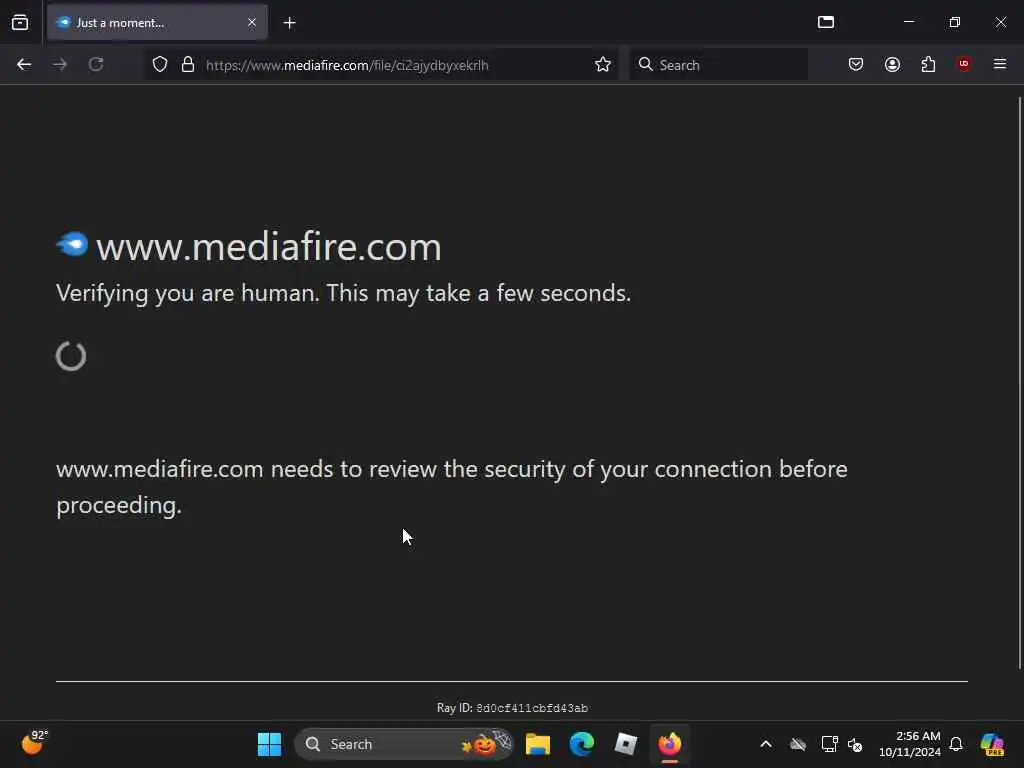1024x768 pixels.
Task: Click the page vertical scrollbar
Action: pos(1020,382)
